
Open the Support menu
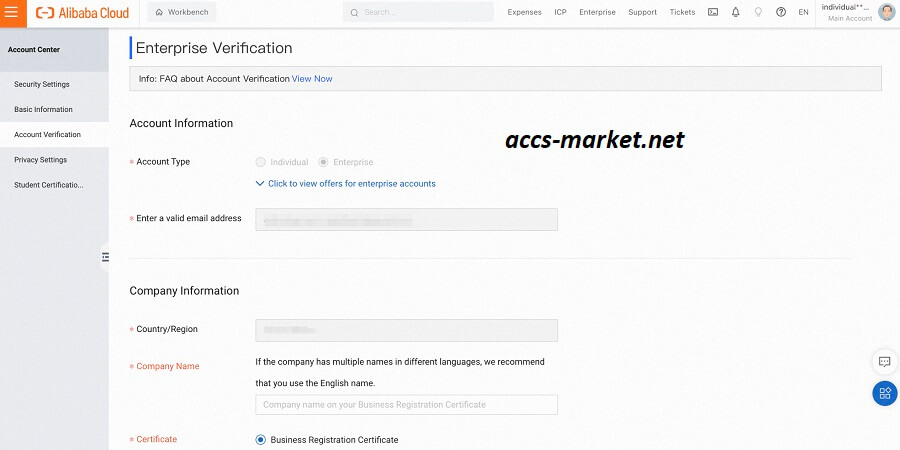642,12
